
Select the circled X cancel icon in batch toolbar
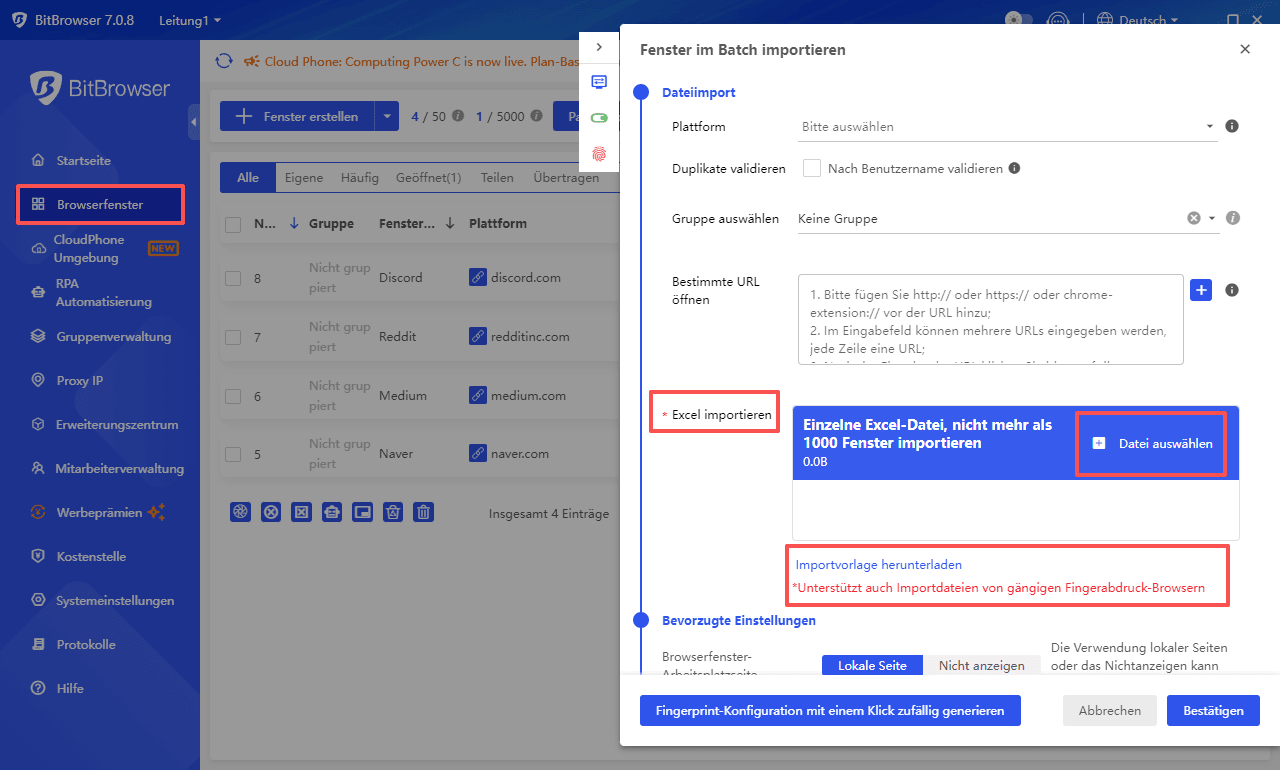pos(271,512)
